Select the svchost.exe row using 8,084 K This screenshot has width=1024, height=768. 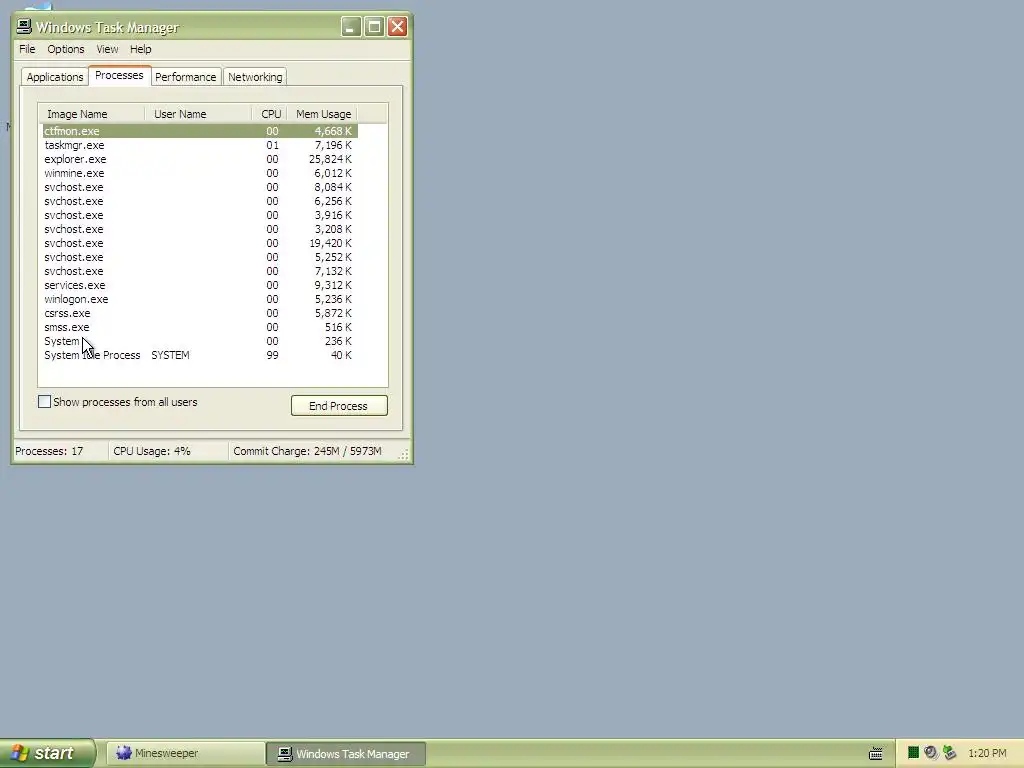[200, 187]
